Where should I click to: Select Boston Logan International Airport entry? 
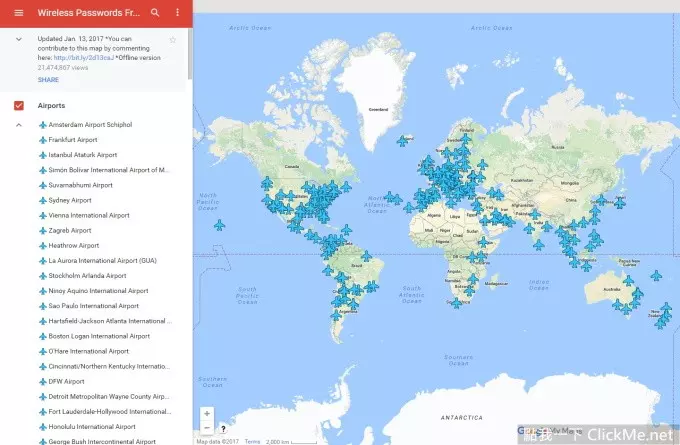coord(94,337)
